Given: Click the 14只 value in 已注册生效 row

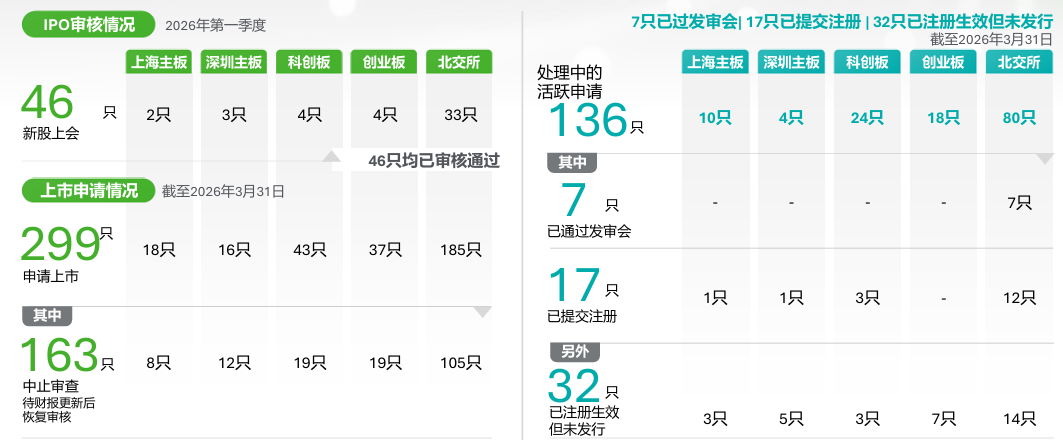Looking at the screenshot, I should click(1019, 418).
